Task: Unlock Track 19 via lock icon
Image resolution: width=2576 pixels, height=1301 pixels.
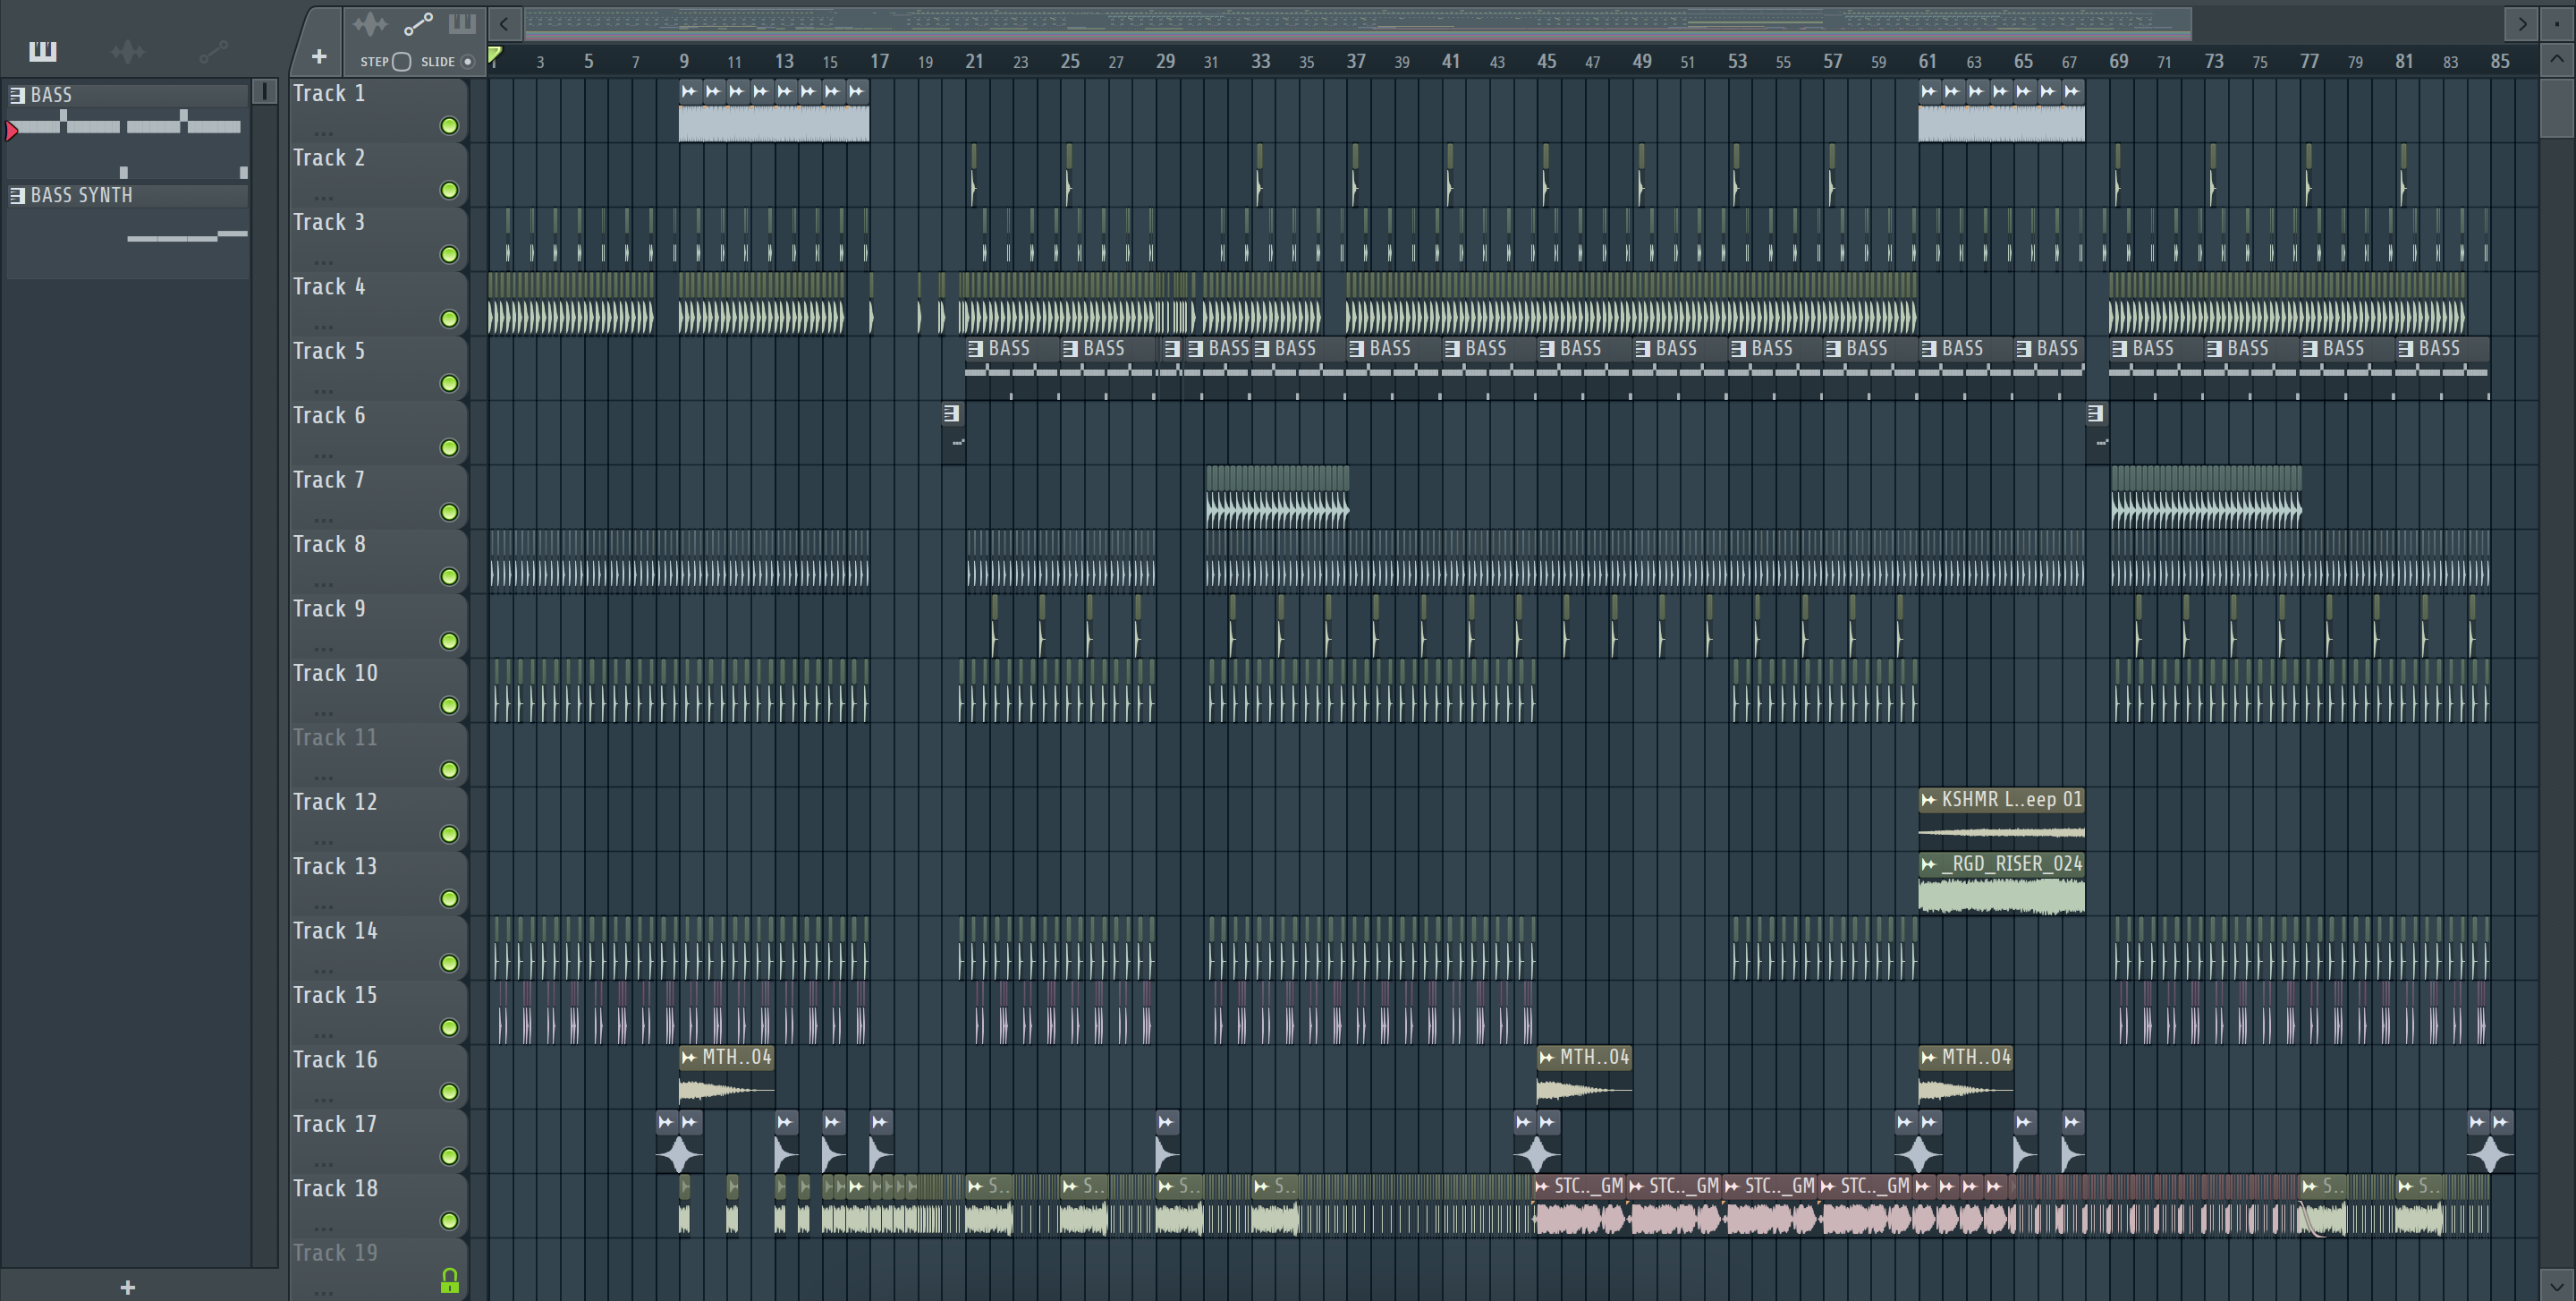Action: tap(449, 1281)
